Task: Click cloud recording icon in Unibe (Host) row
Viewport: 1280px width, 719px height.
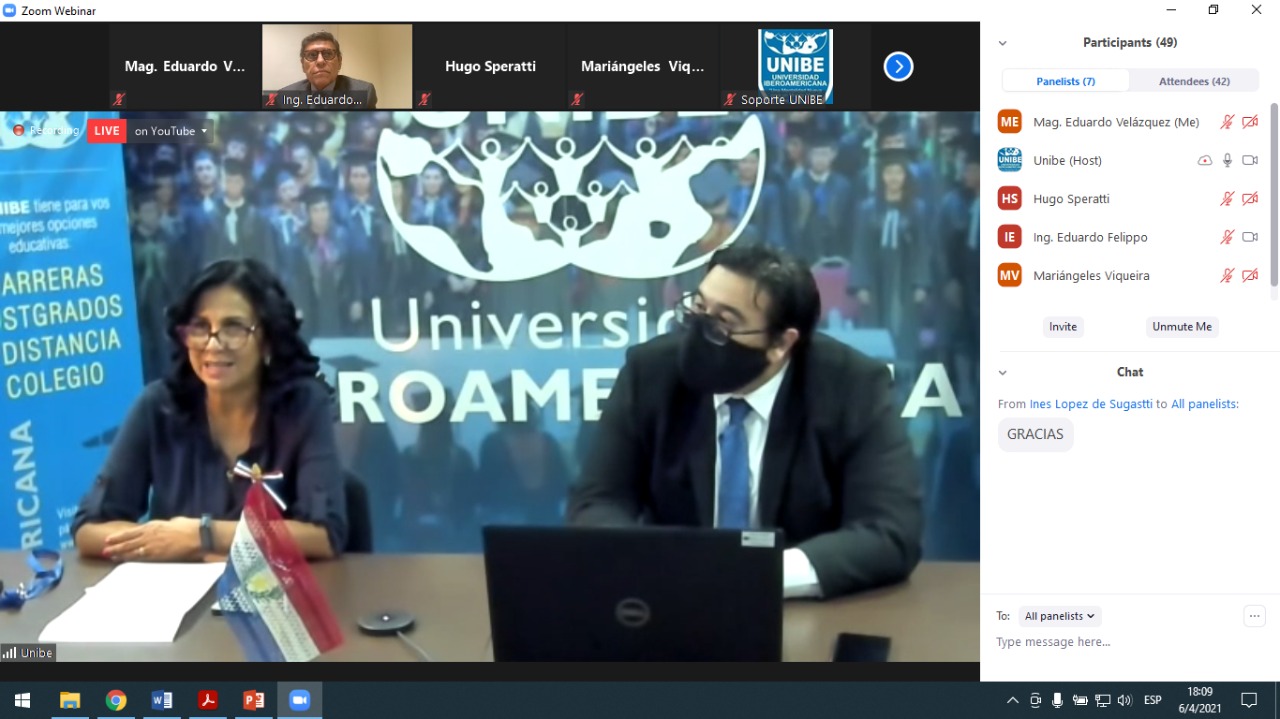Action: coord(1205,160)
